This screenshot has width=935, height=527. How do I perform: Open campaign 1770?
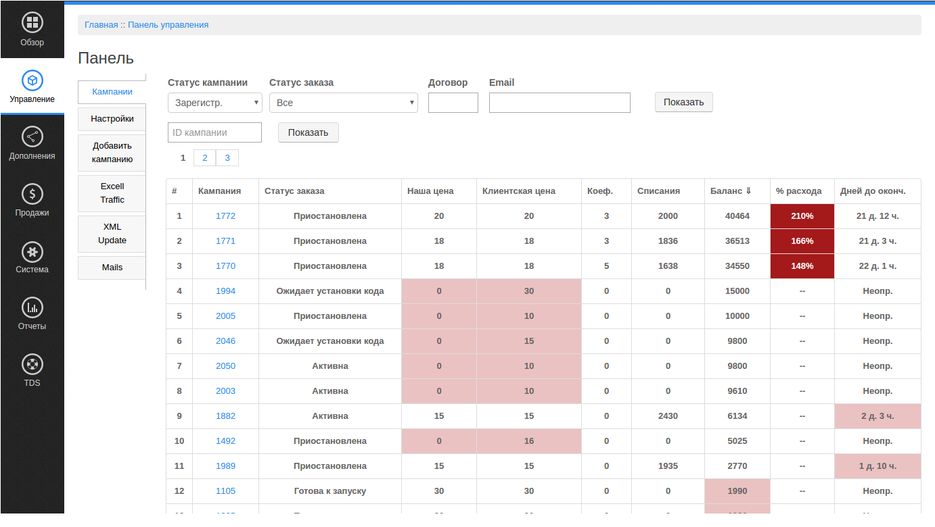pyautogui.click(x=225, y=266)
